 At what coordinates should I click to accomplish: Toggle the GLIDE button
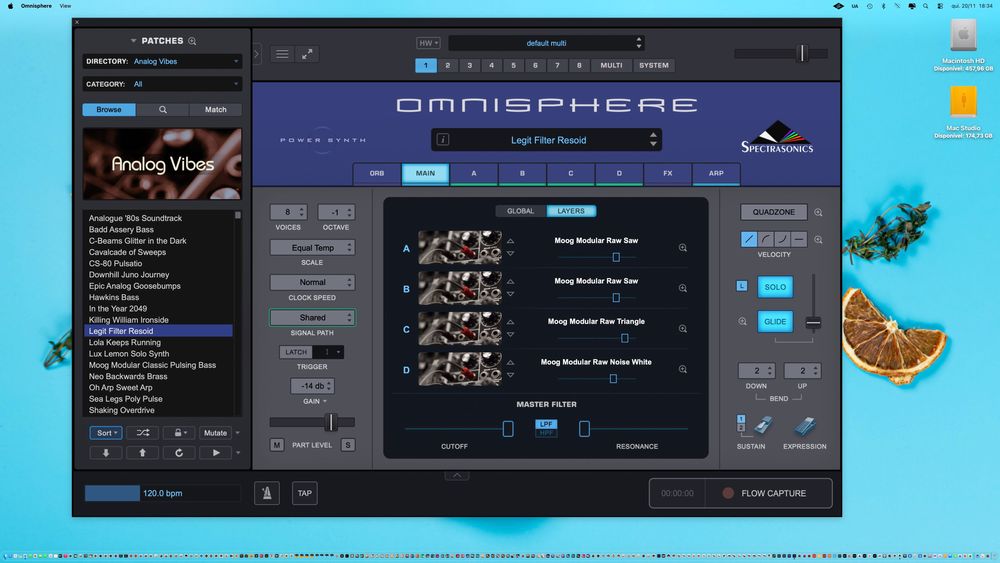(x=775, y=321)
